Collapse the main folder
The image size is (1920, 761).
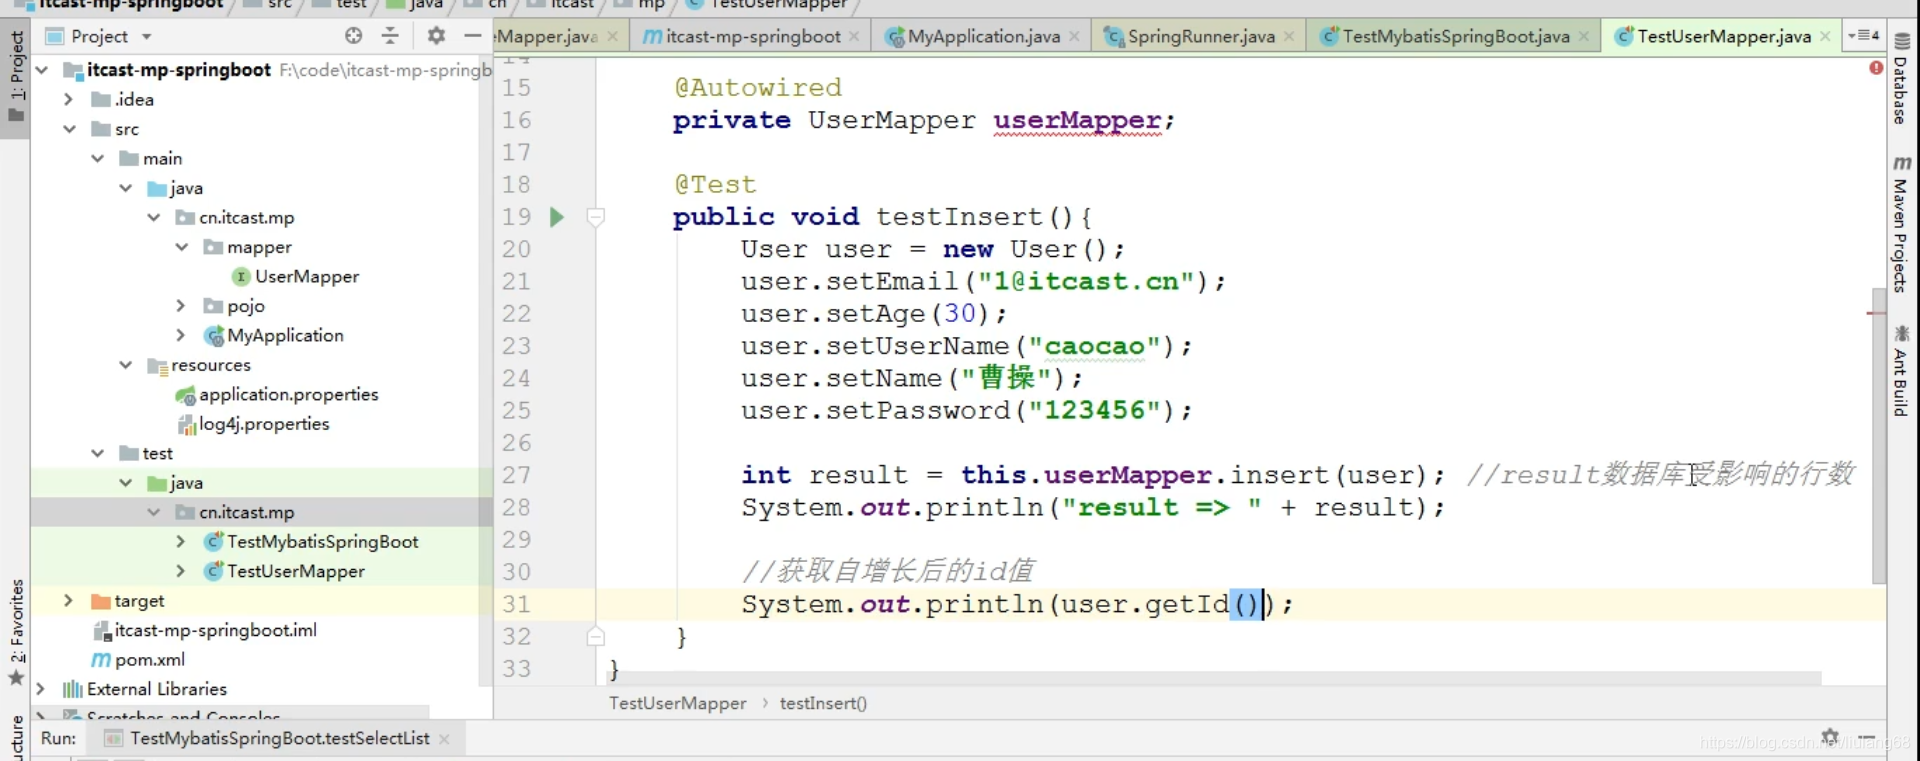point(97,158)
